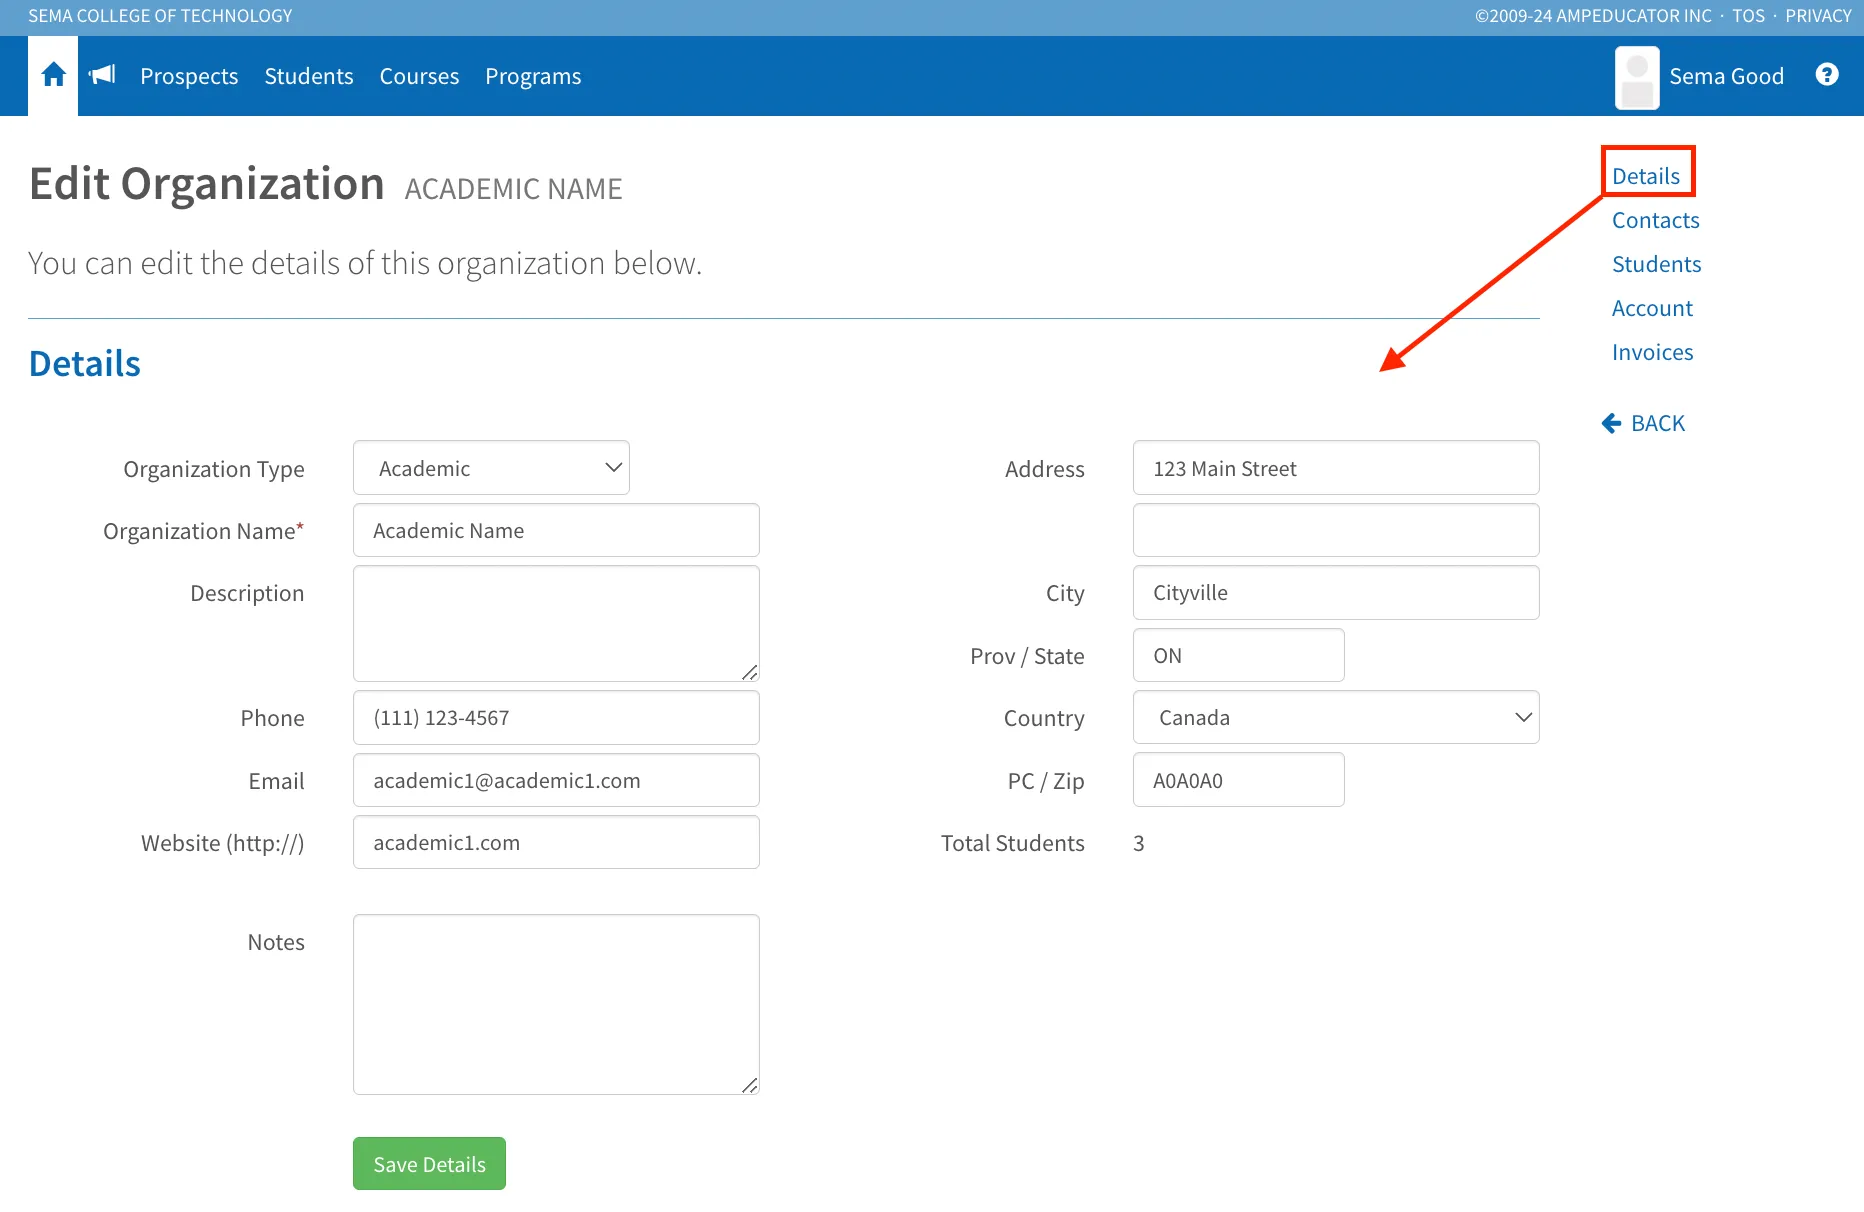Focus the empty second Address line field
This screenshot has width=1864, height=1212.
1336,530
